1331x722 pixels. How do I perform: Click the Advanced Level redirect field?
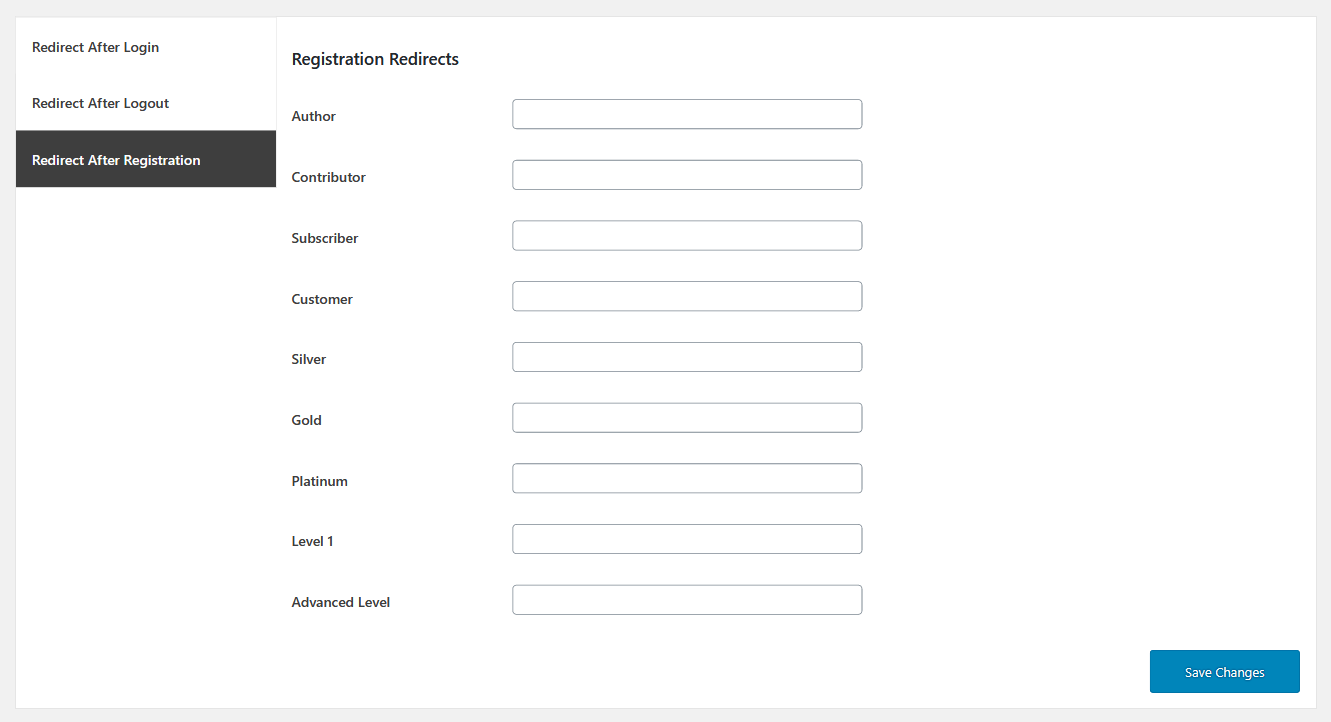687,600
